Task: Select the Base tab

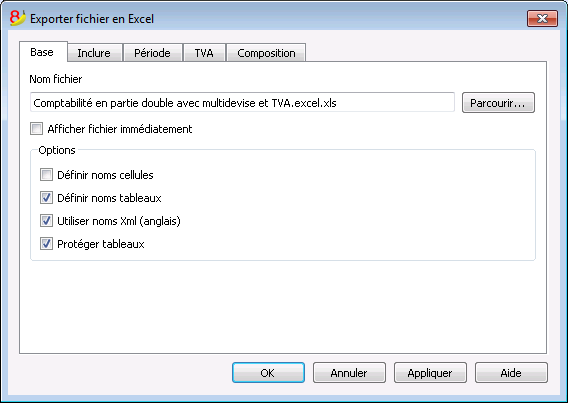Action: [43, 52]
